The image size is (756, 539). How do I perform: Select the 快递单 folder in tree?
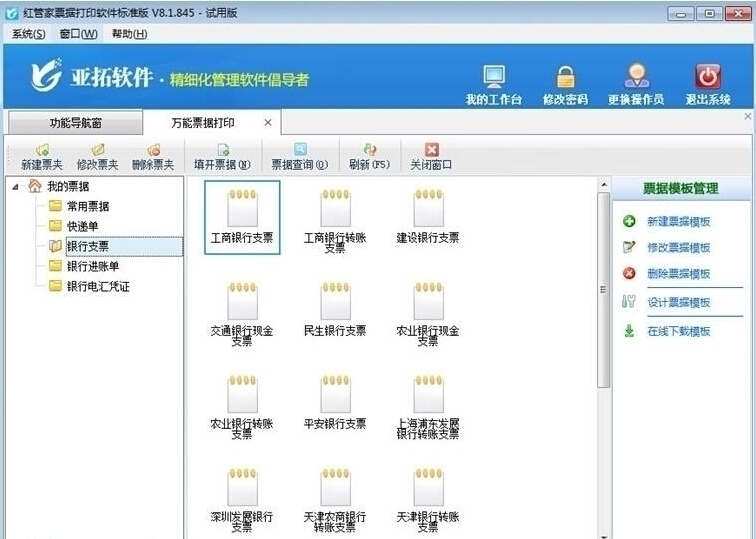tap(82, 226)
